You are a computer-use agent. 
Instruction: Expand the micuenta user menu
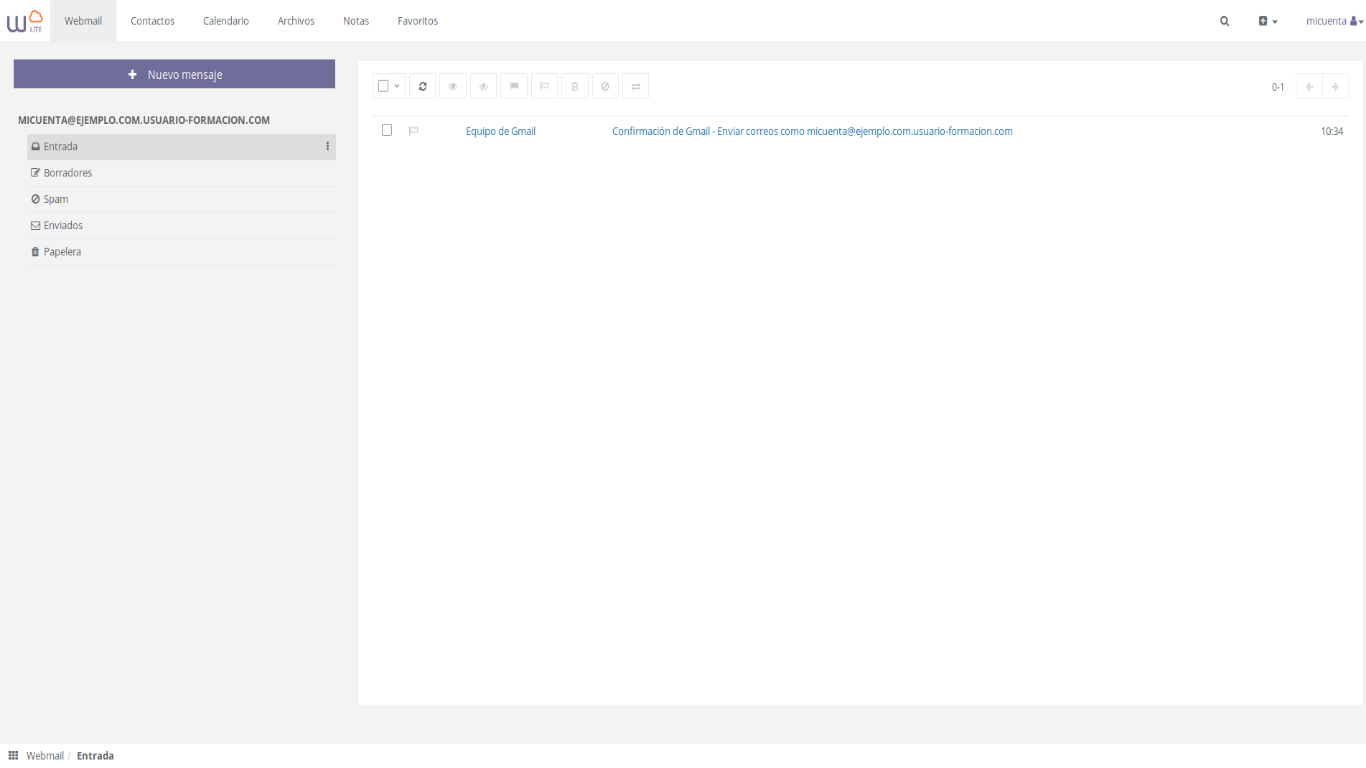click(1334, 21)
